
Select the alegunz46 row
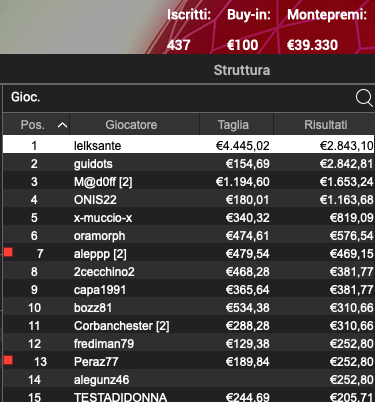coord(189,380)
